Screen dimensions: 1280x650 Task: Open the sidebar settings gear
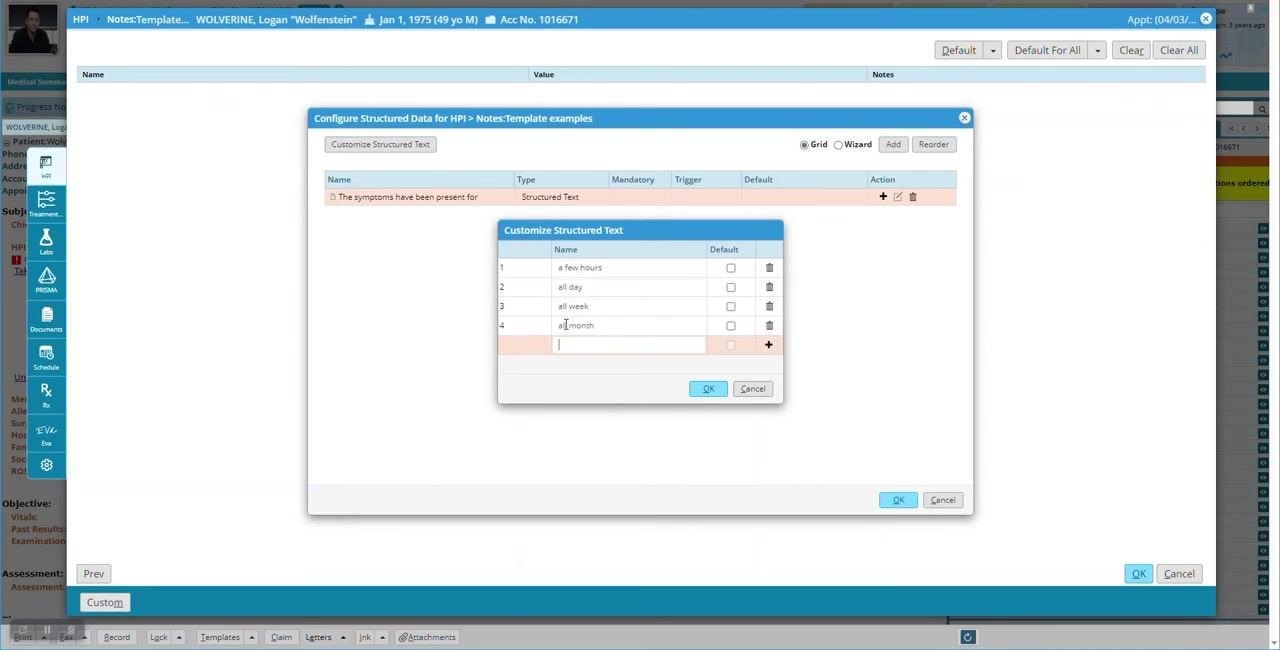(46, 465)
